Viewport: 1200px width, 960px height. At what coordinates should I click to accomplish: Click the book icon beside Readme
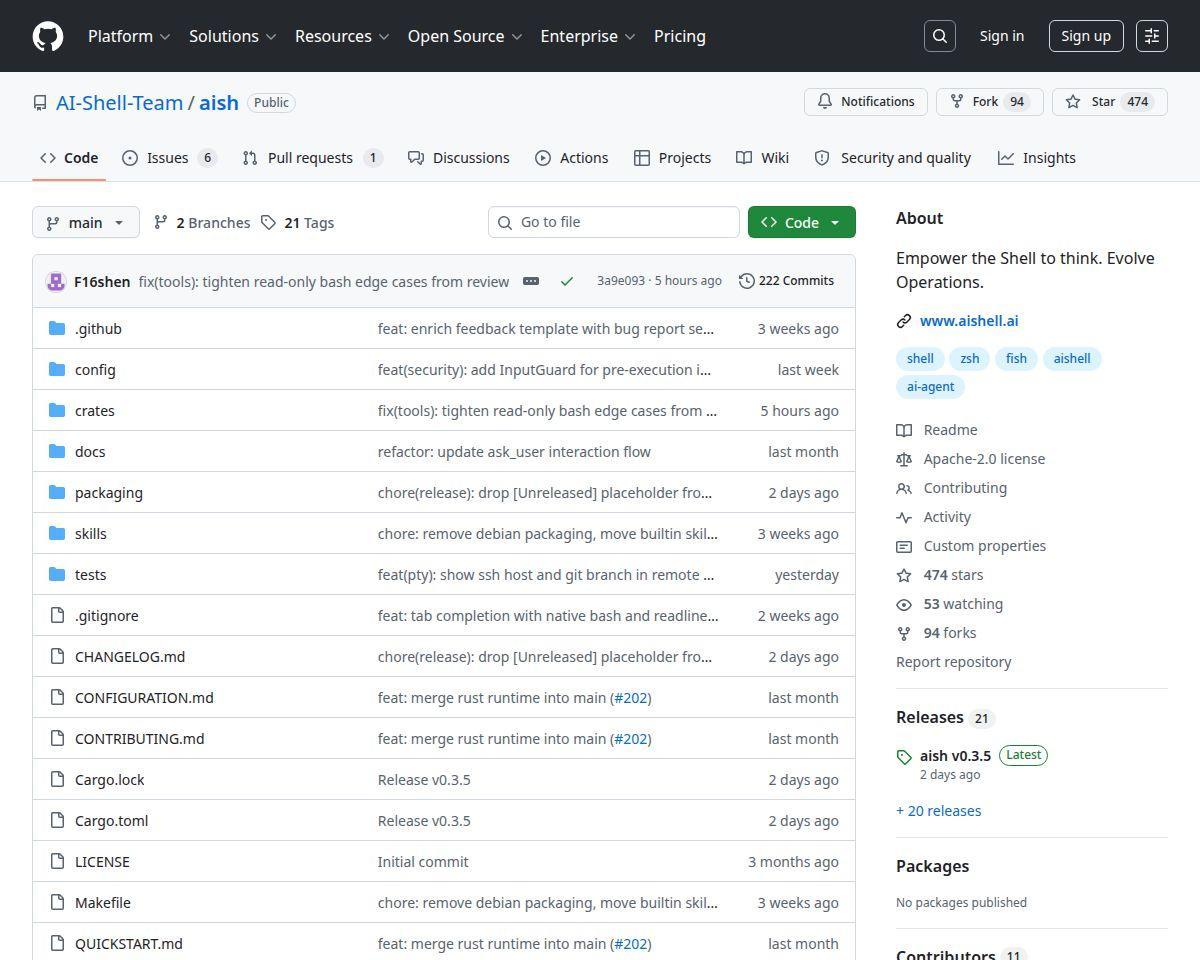point(904,430)
